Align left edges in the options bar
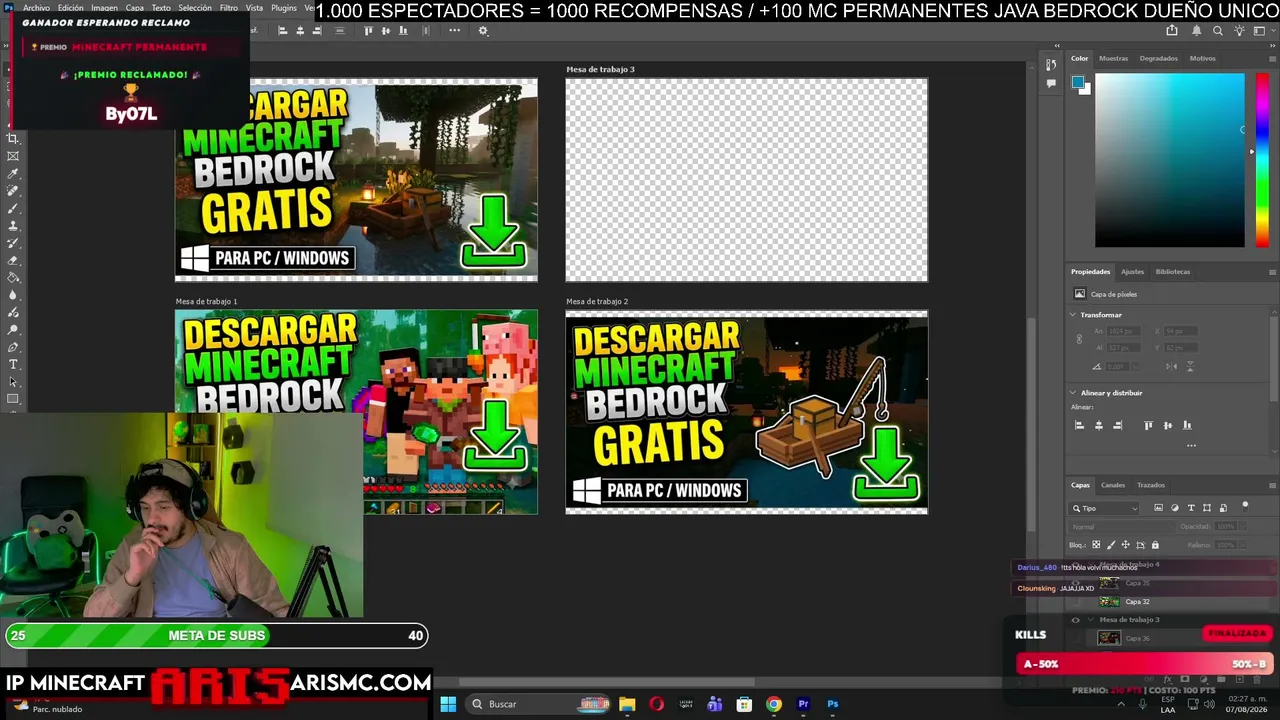Image resolution: width=1280 pixels, height=720 pixels. coord(283,31)
